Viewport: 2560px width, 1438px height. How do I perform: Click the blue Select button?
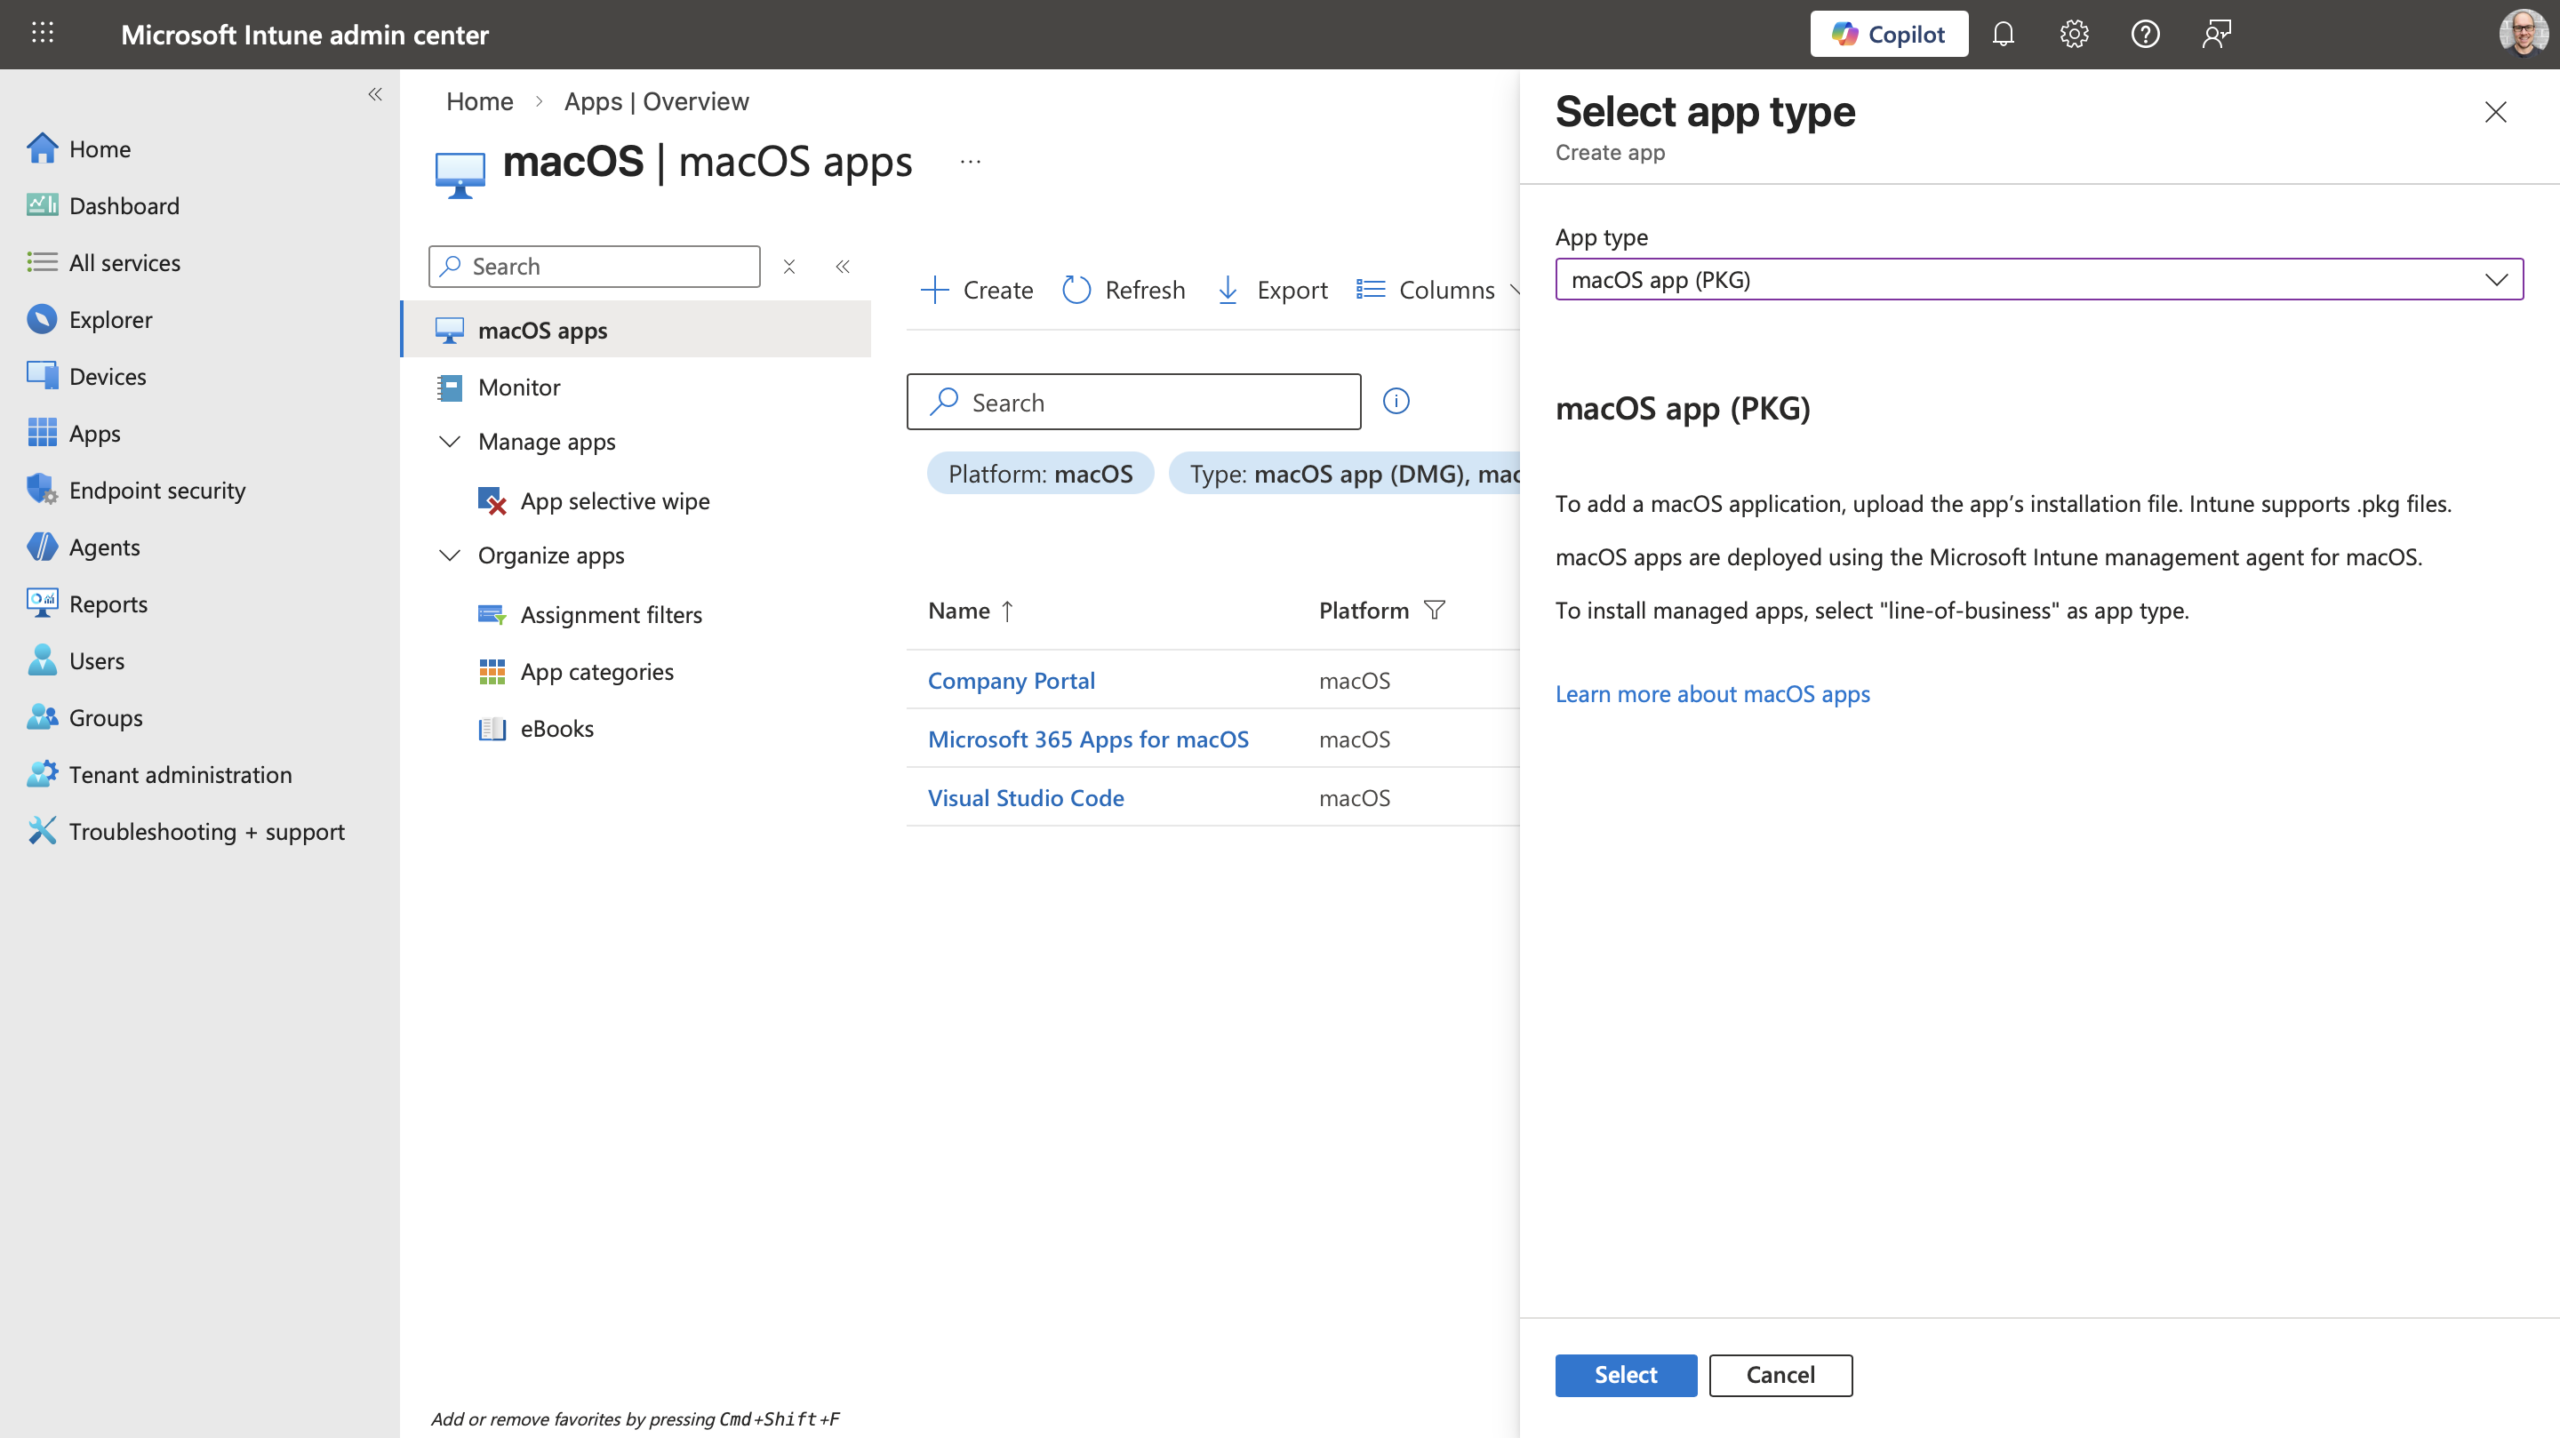[x=1625, y=1375]
